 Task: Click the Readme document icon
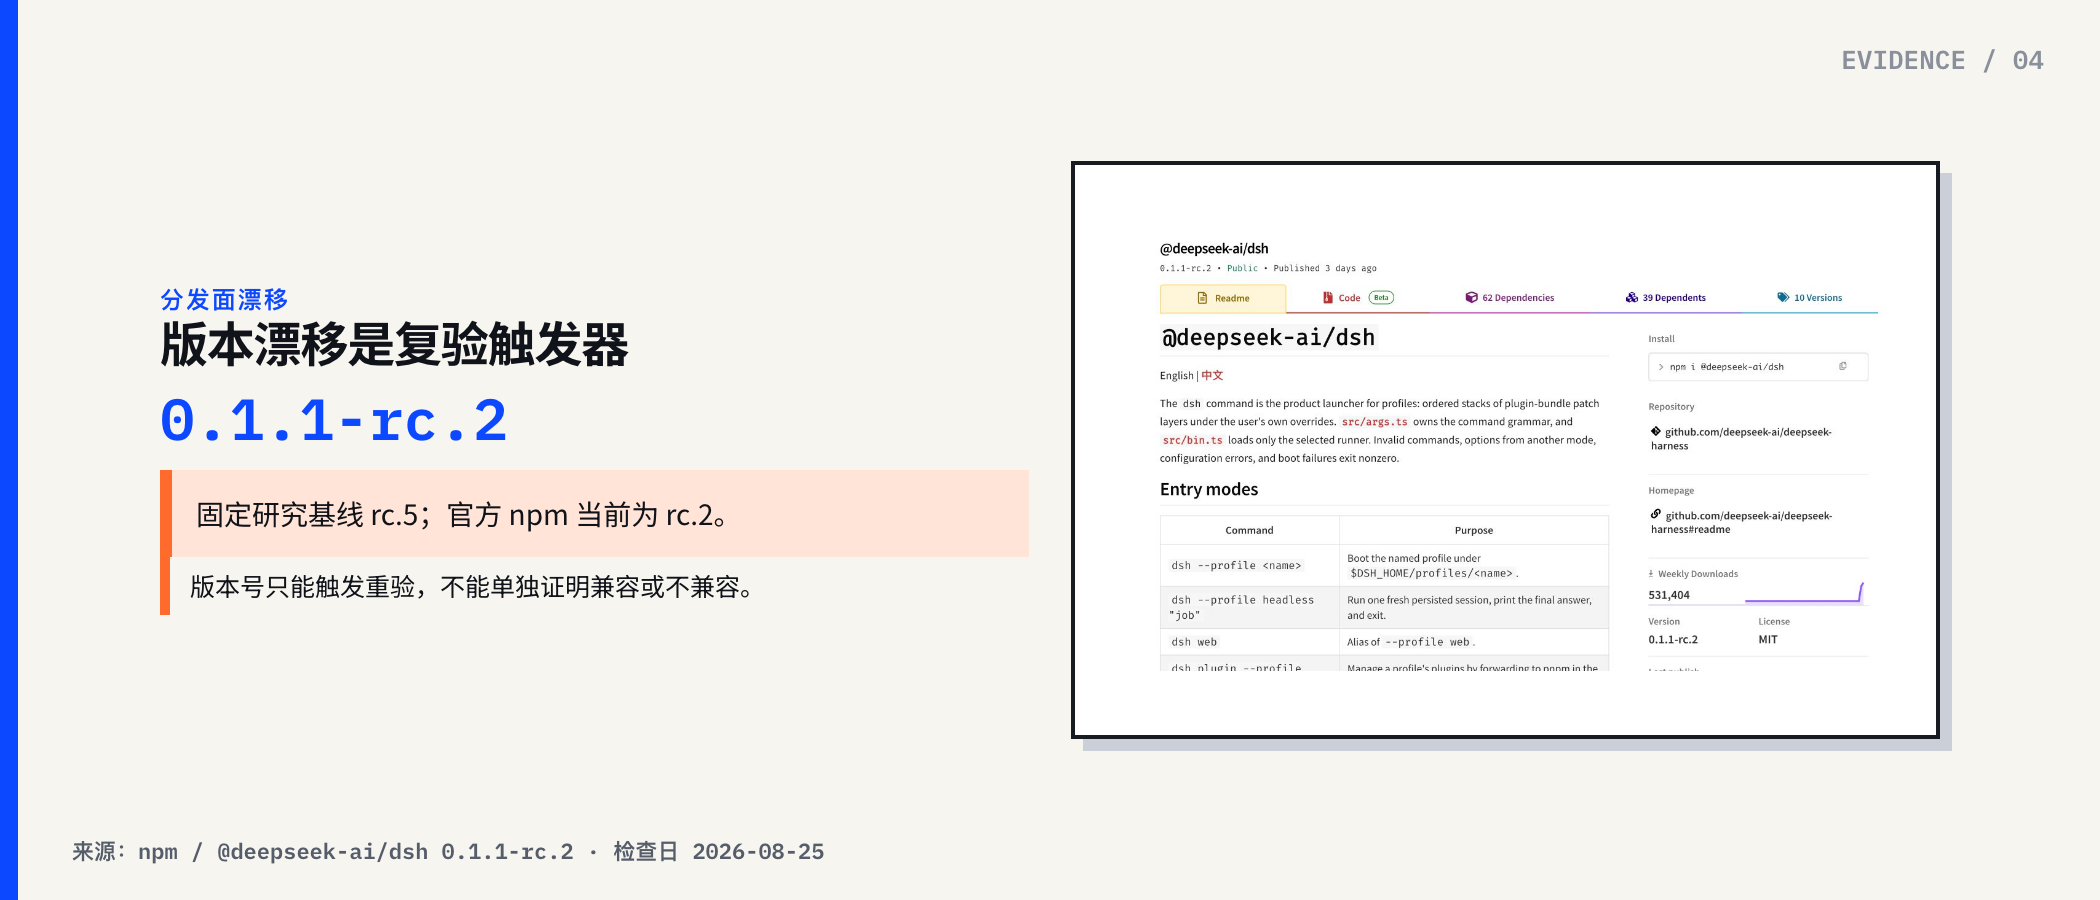[1202, 298]
